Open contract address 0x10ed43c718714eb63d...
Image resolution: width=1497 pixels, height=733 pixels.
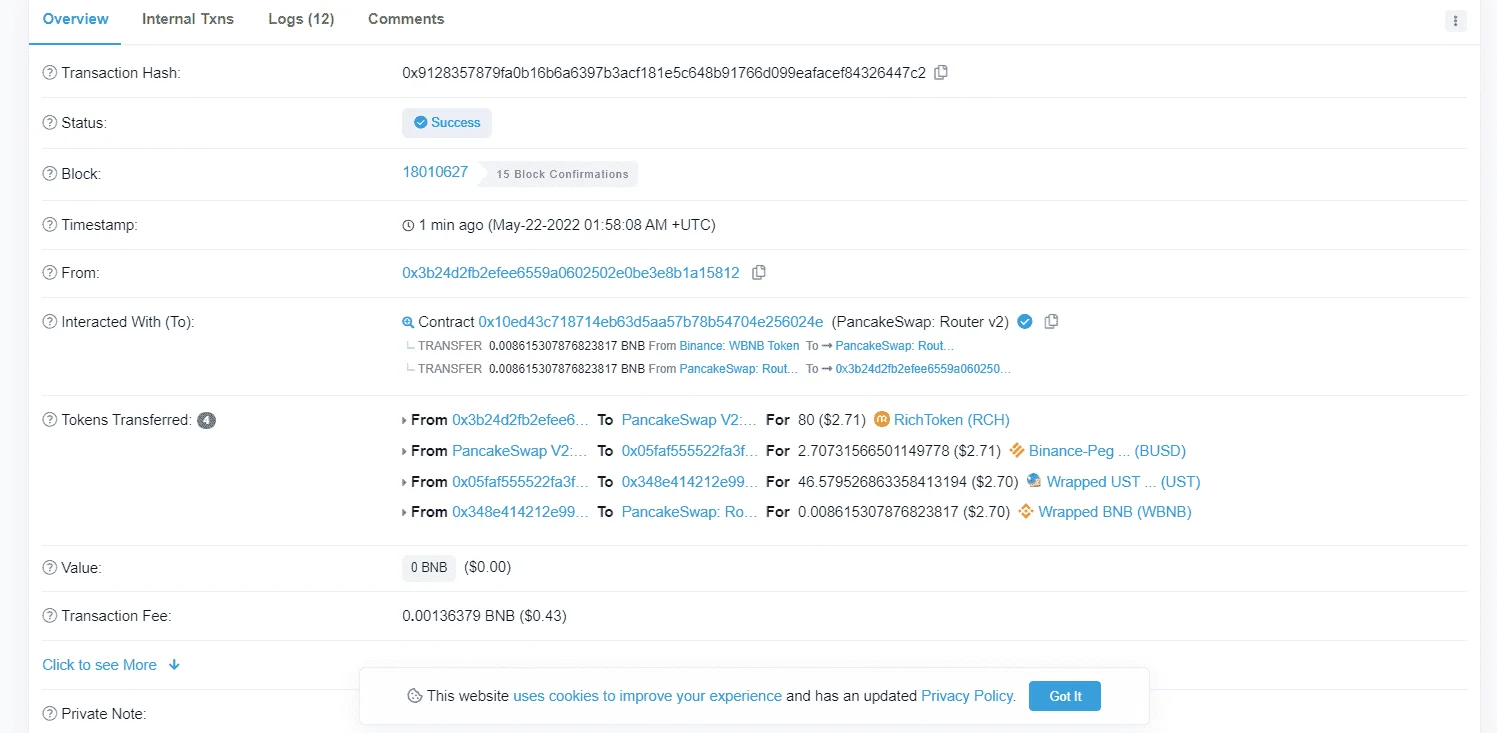(651, 321)
